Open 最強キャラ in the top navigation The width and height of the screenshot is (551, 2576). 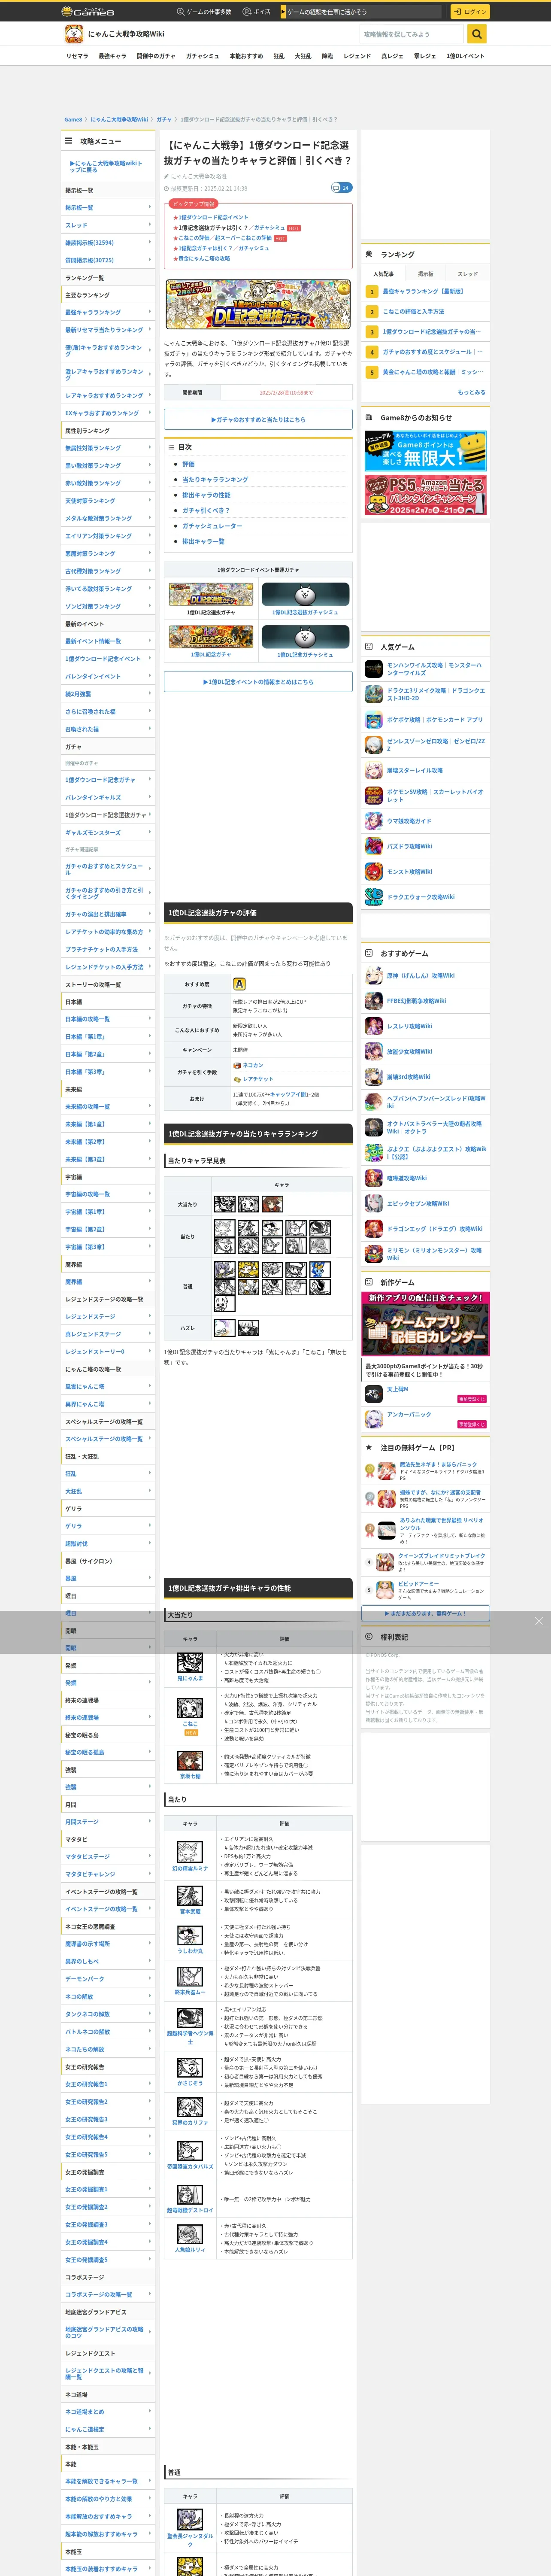click(112, 56)
